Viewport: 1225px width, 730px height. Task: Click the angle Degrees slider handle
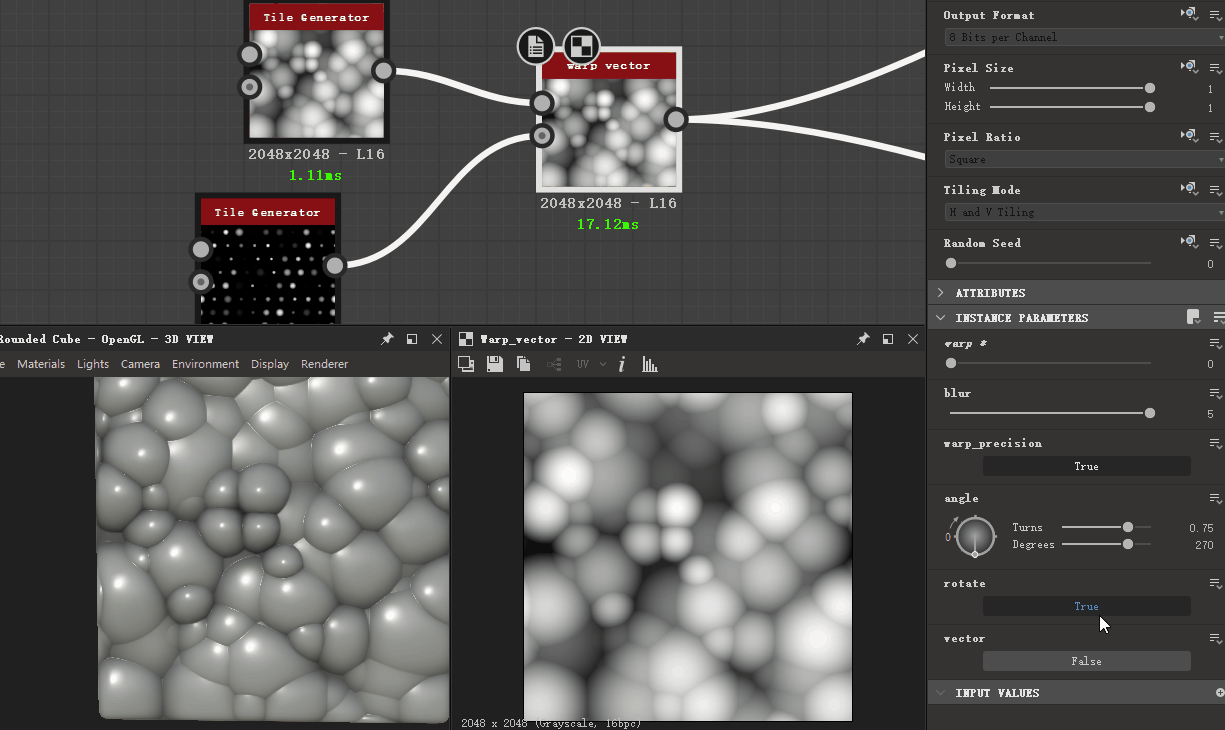[x=1128, y=544]
